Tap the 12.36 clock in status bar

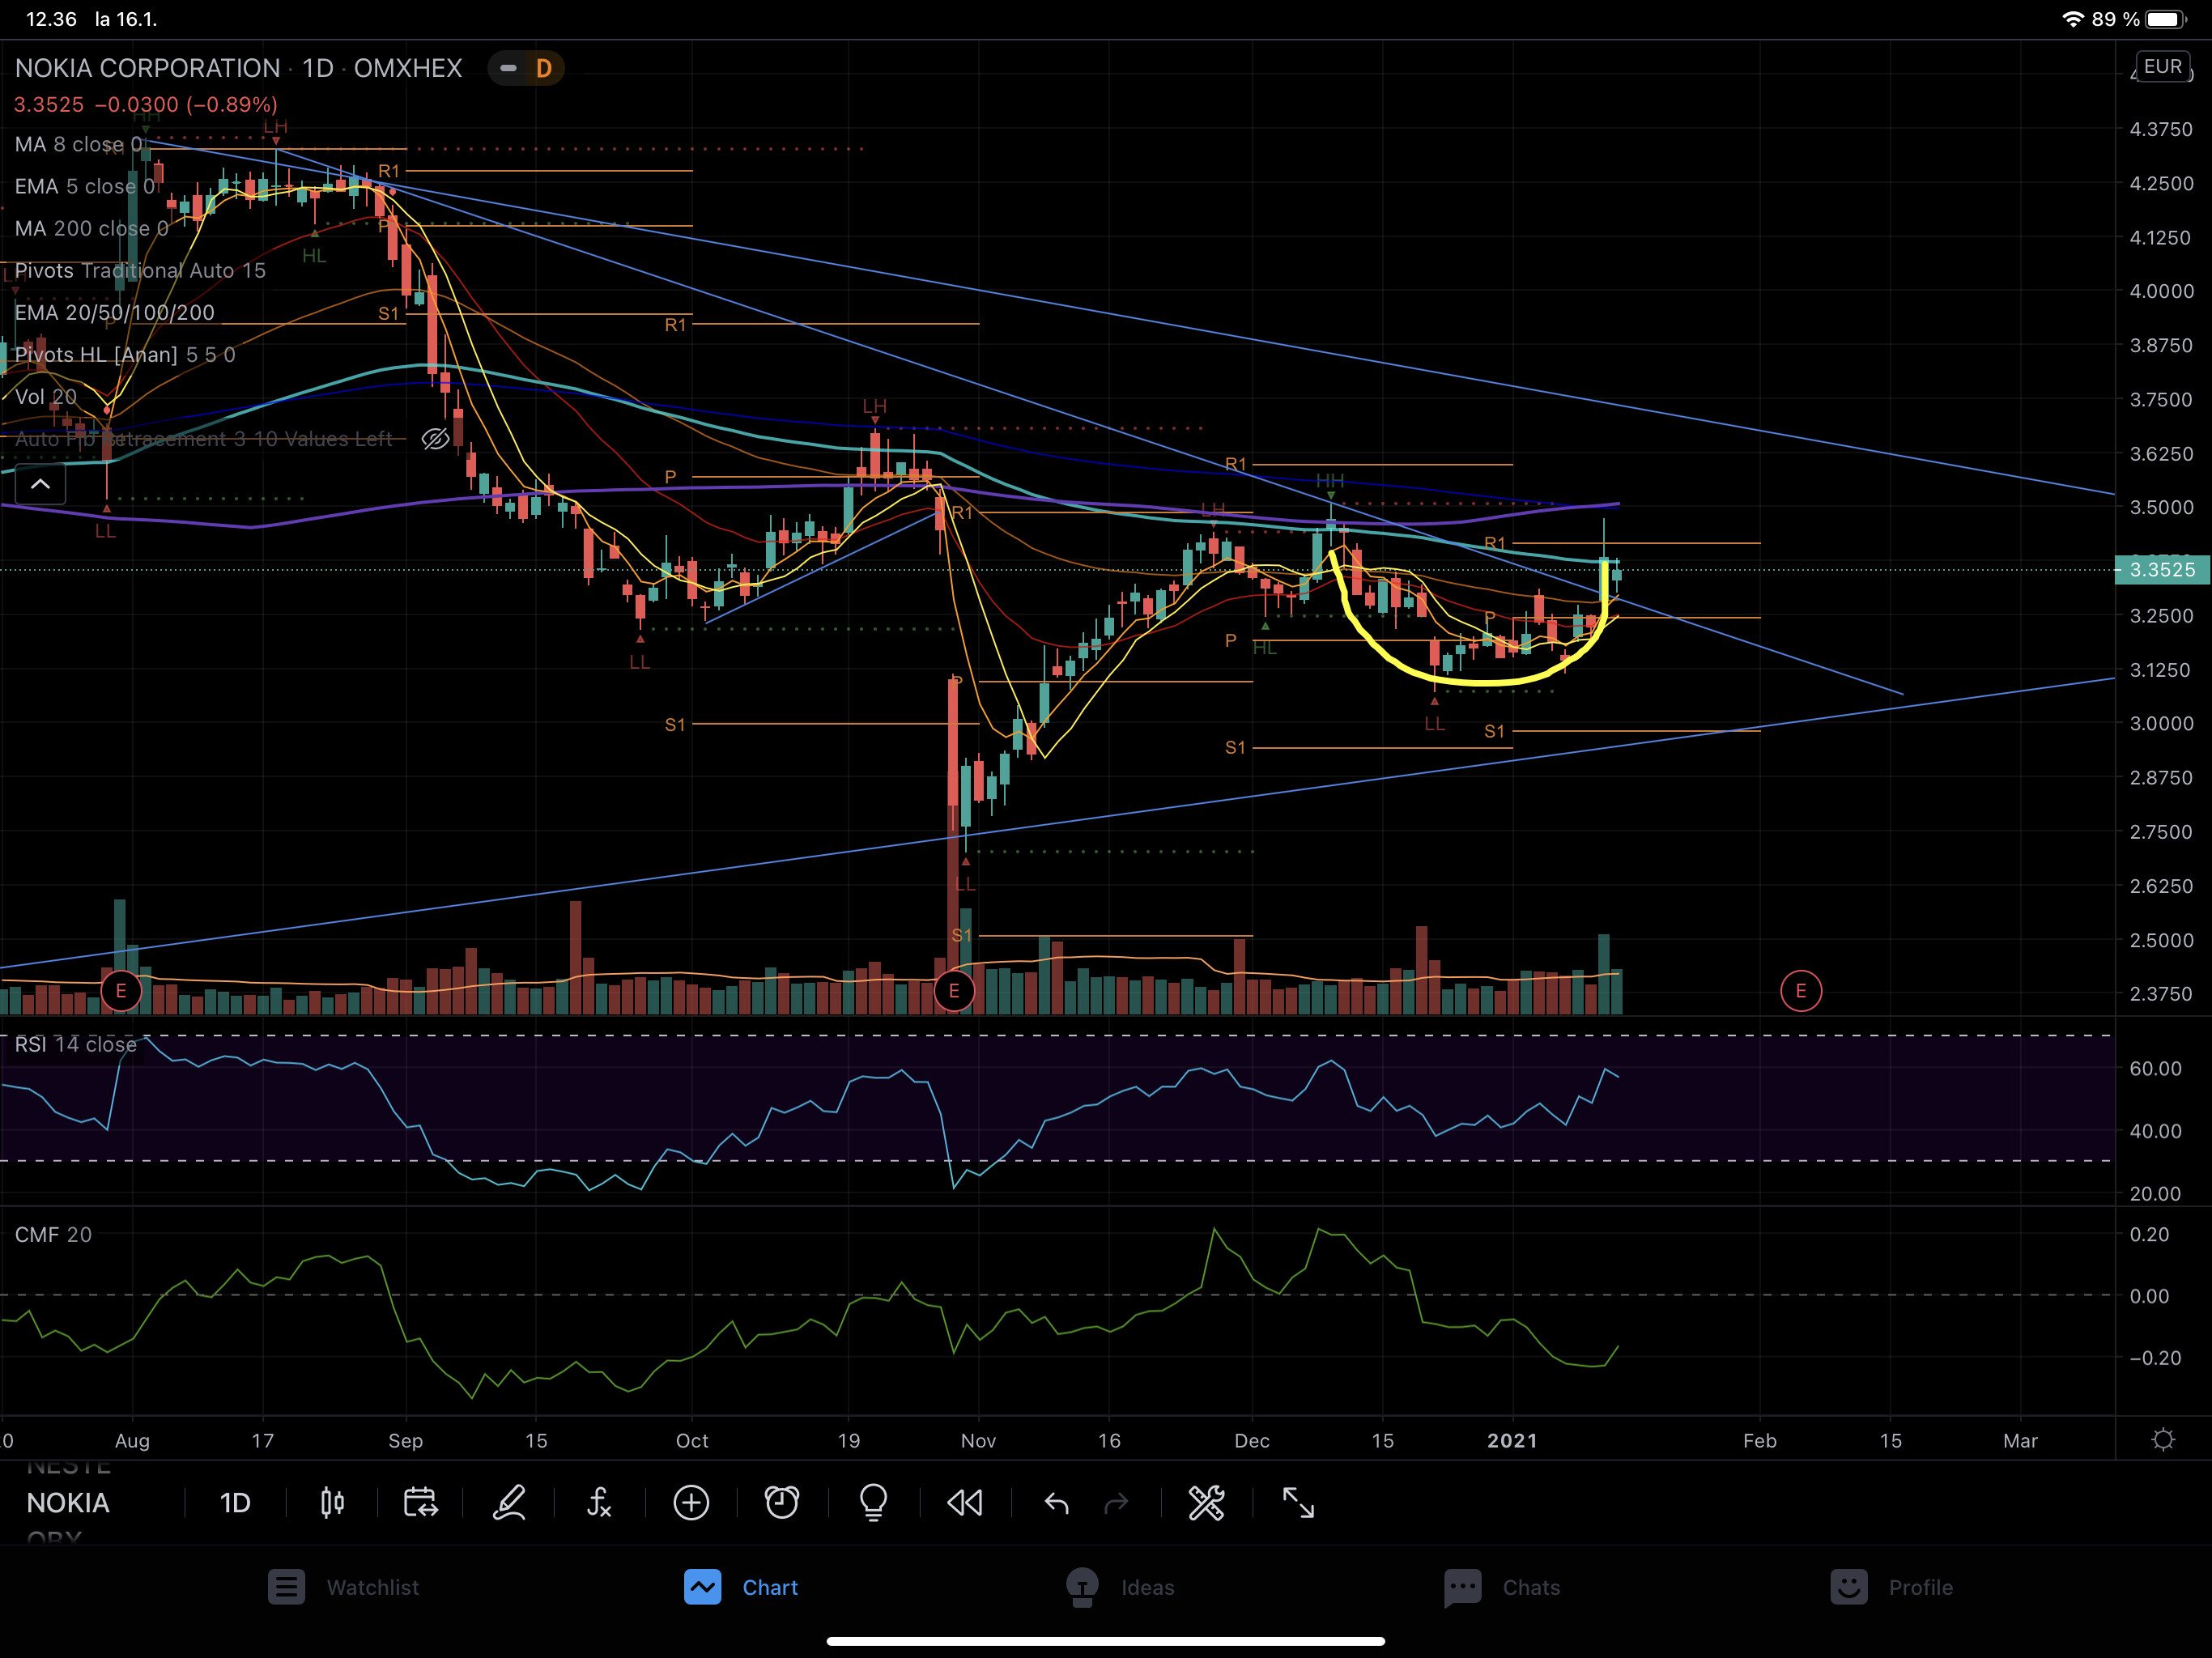[x=51, y=19]
